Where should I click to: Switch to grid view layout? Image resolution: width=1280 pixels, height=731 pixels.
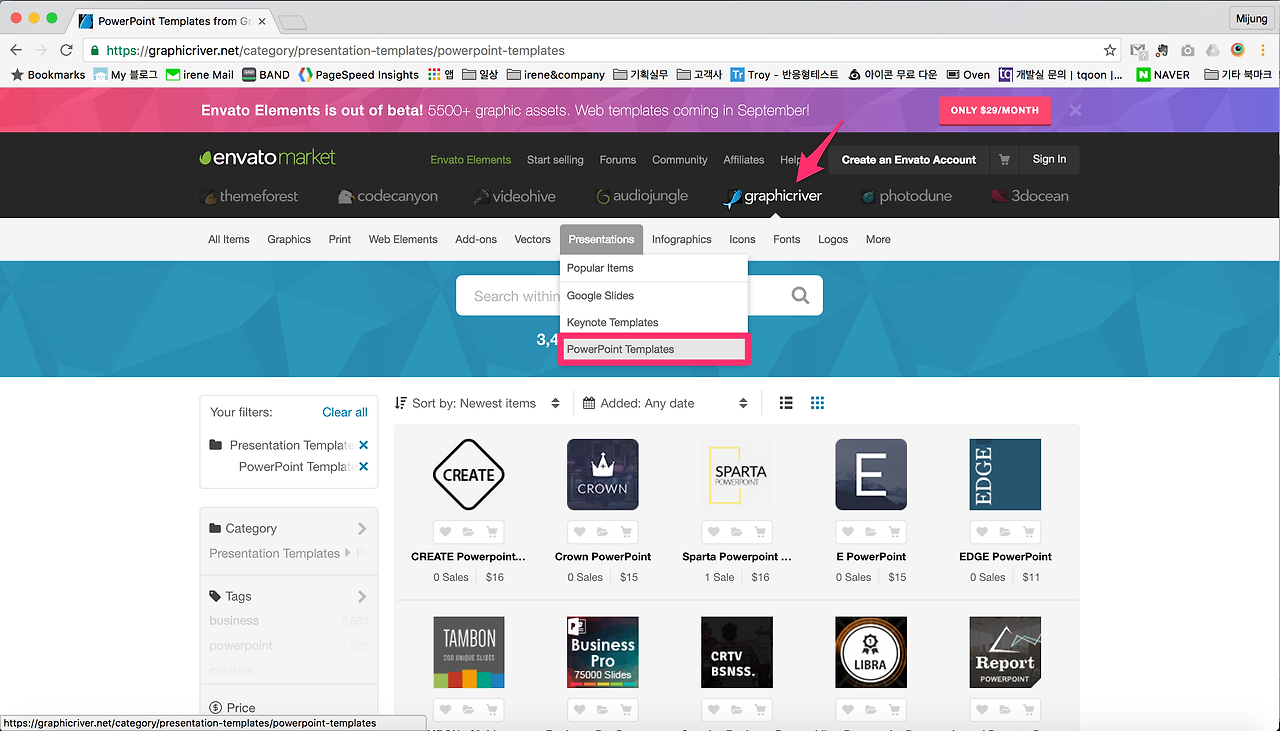tap(817, 403)
